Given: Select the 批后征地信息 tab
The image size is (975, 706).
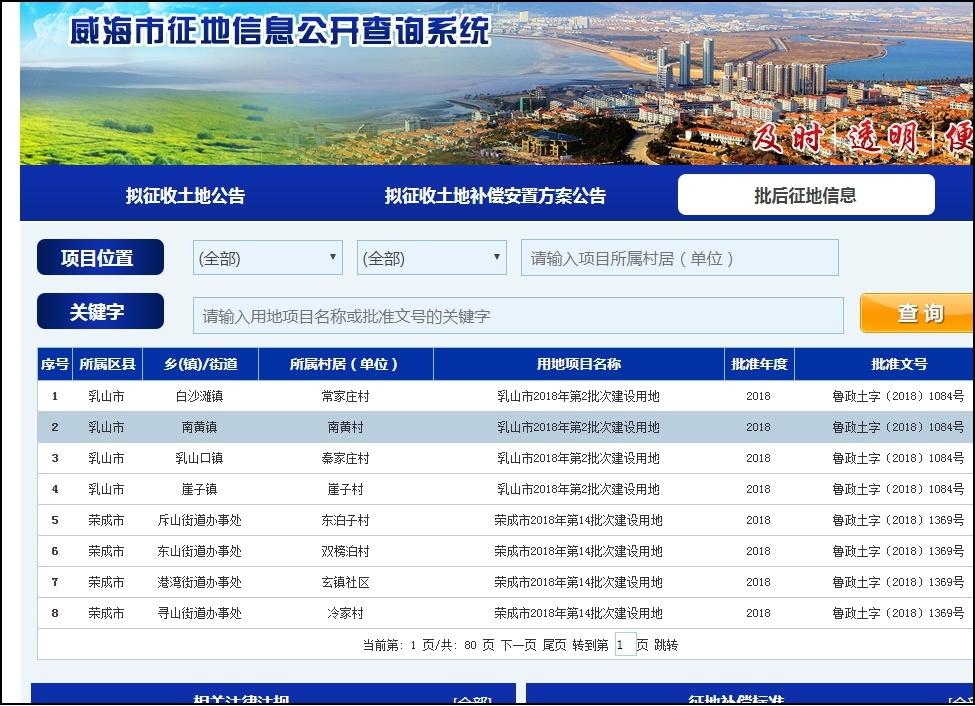Looking at the screenshot, I should click(805, 196).
